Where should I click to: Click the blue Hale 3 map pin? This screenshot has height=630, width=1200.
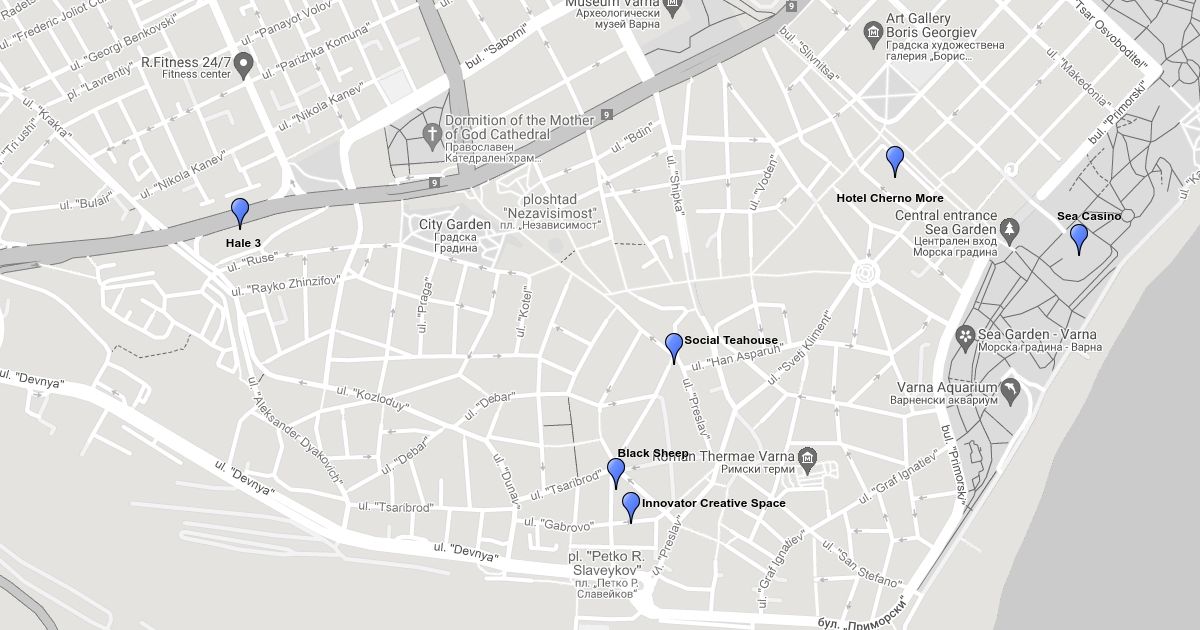[x=239, y=213]
